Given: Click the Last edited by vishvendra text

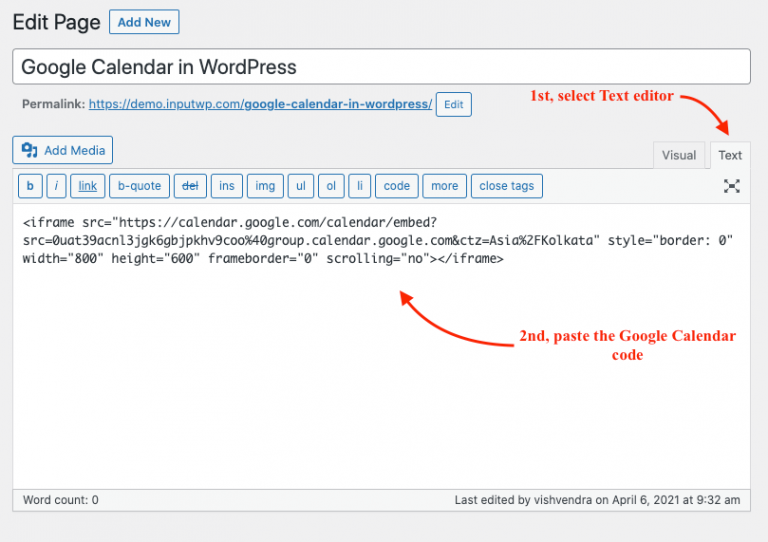Looking at the screenshot, I should click(x=597, y=500).
